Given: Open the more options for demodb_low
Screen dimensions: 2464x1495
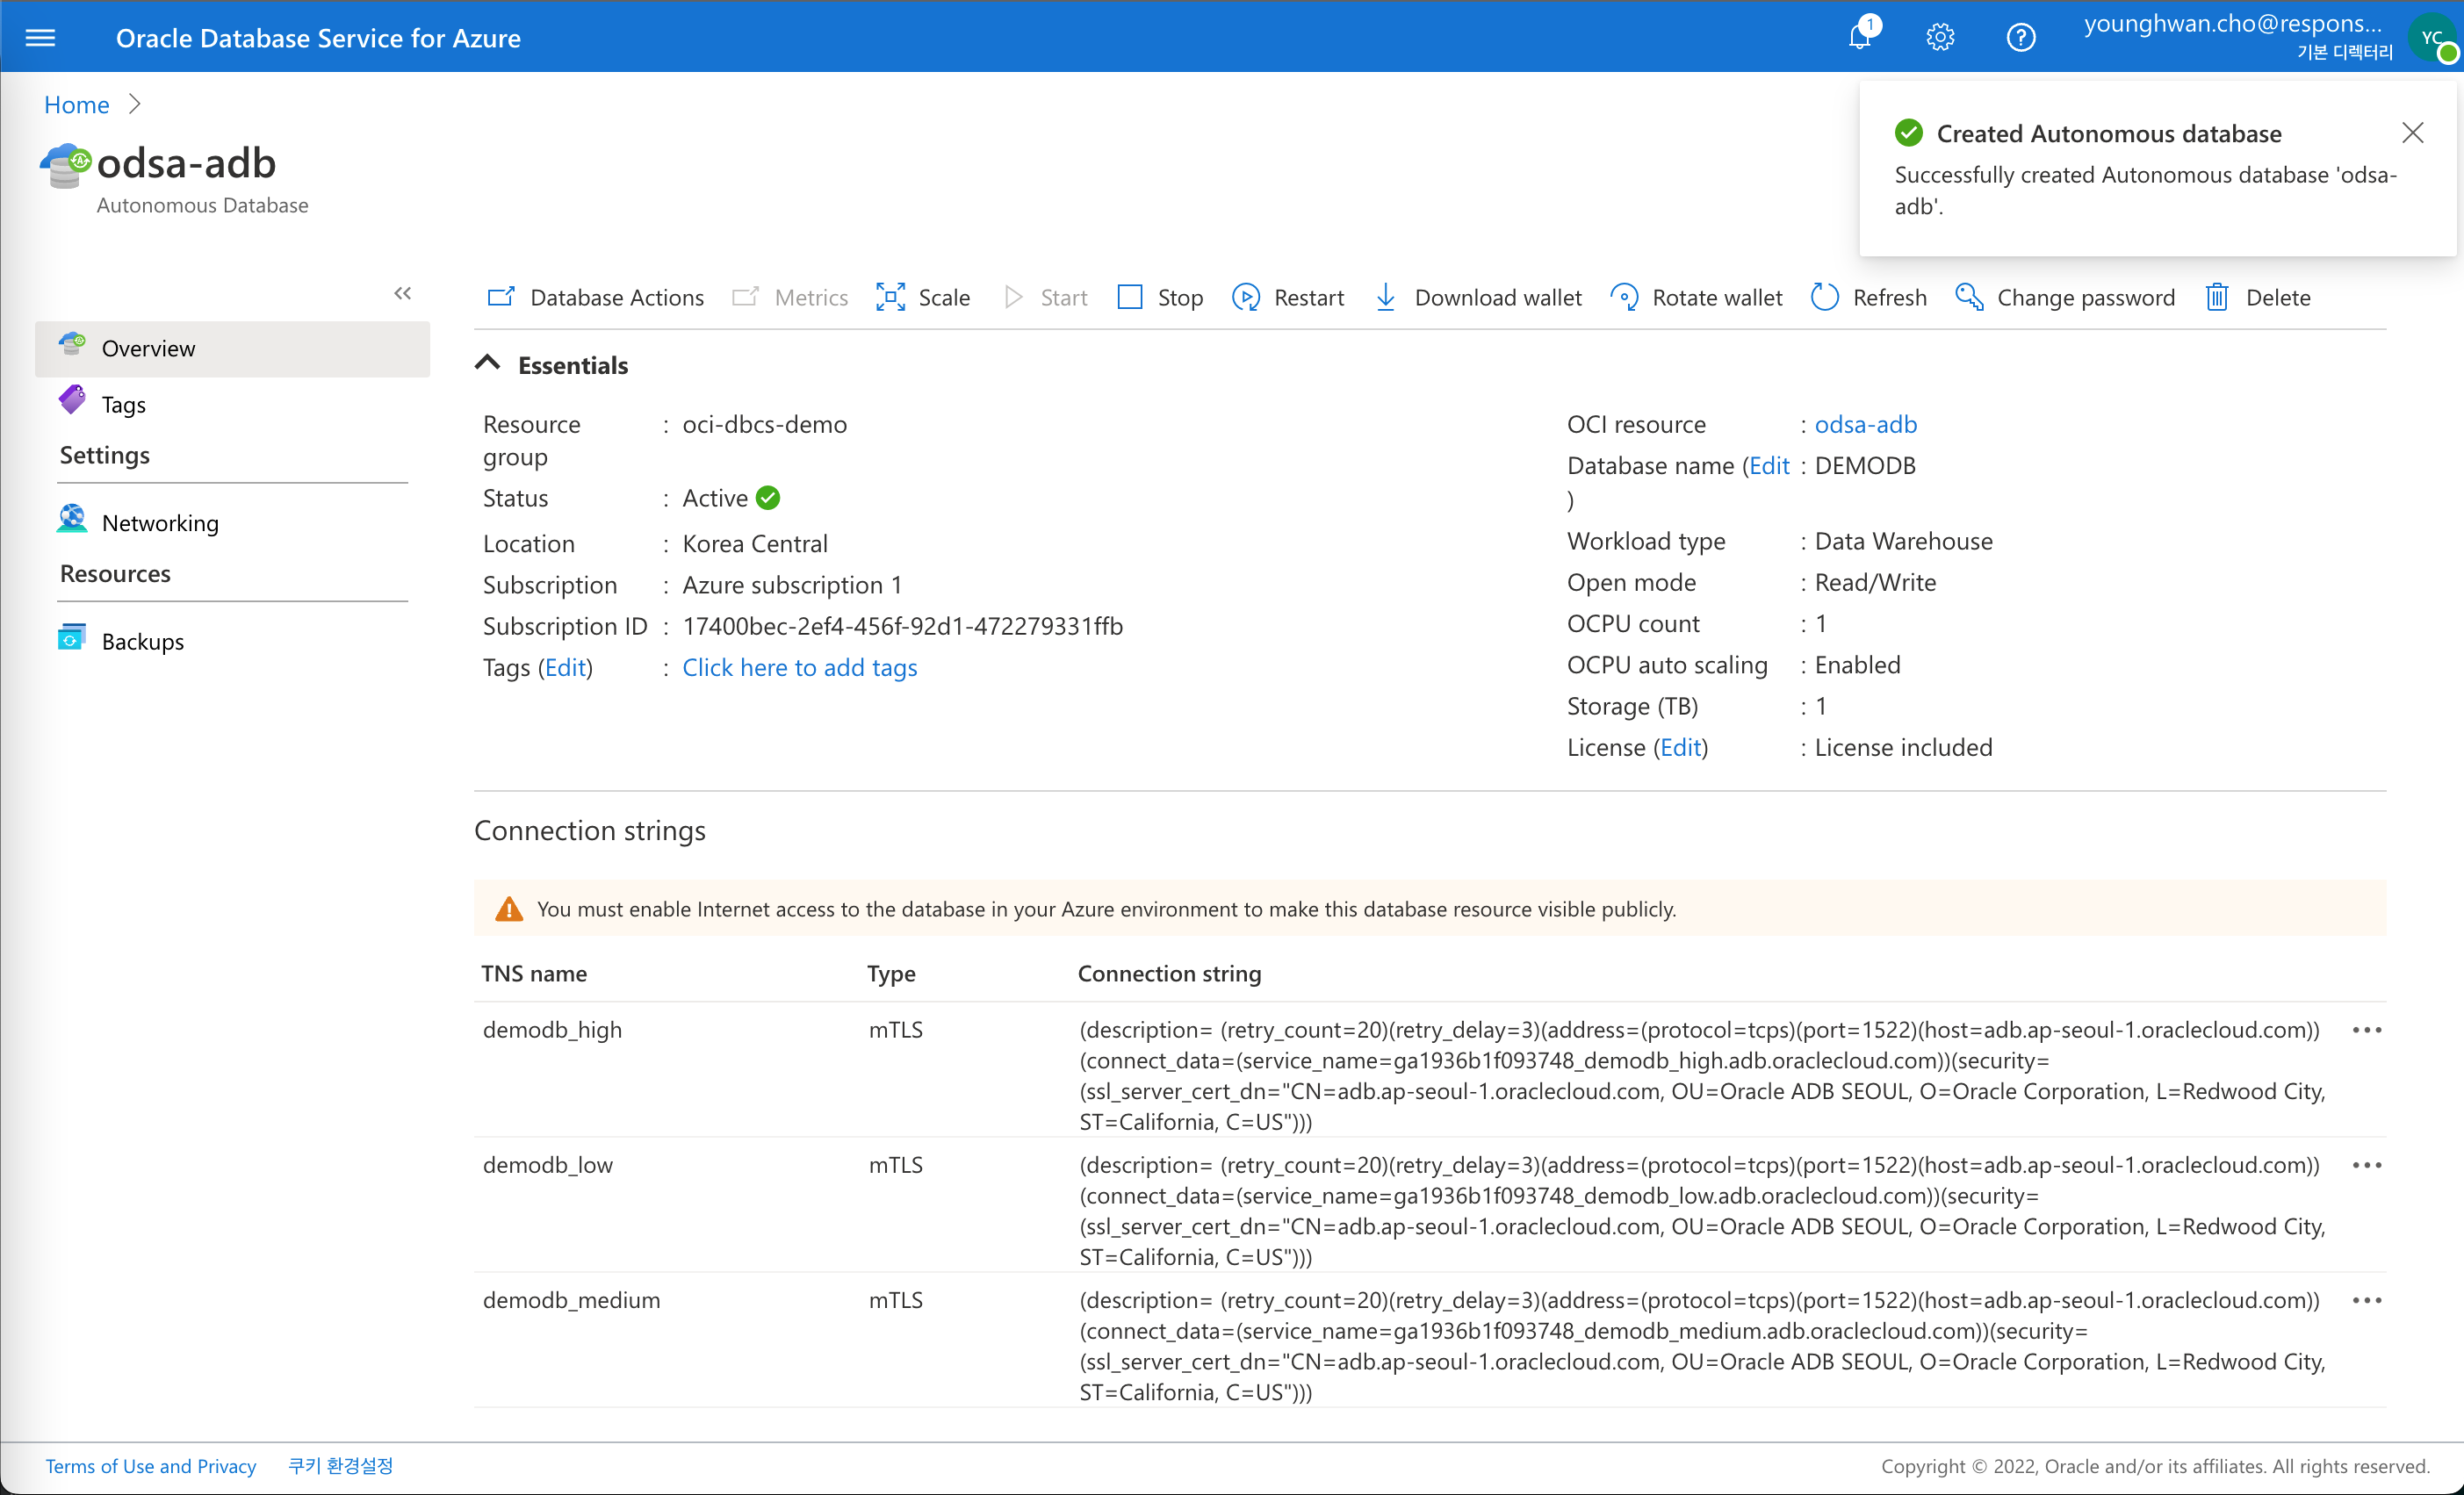Looking at the screenshot, I should pos(2367,1164).
